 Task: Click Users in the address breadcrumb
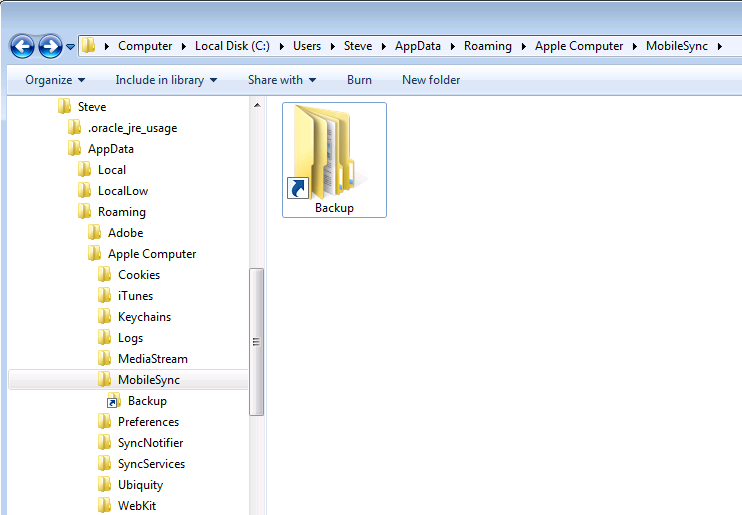coord(307,46)
